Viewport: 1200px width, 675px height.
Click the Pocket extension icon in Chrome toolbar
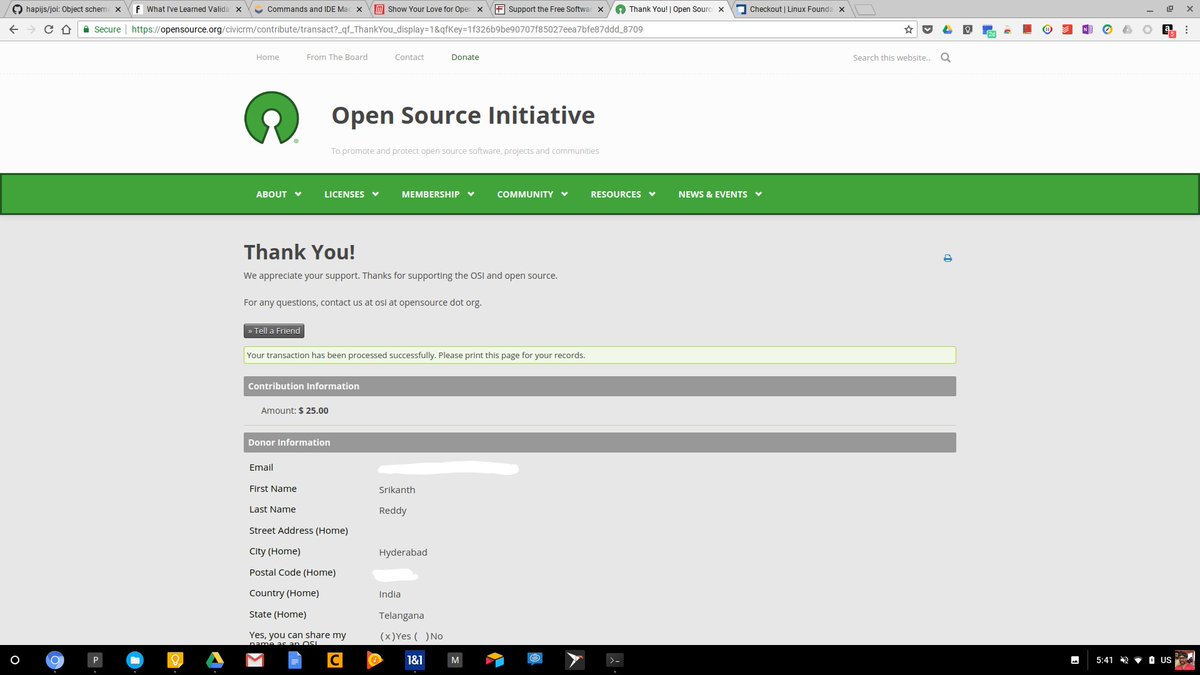point(927,30)
